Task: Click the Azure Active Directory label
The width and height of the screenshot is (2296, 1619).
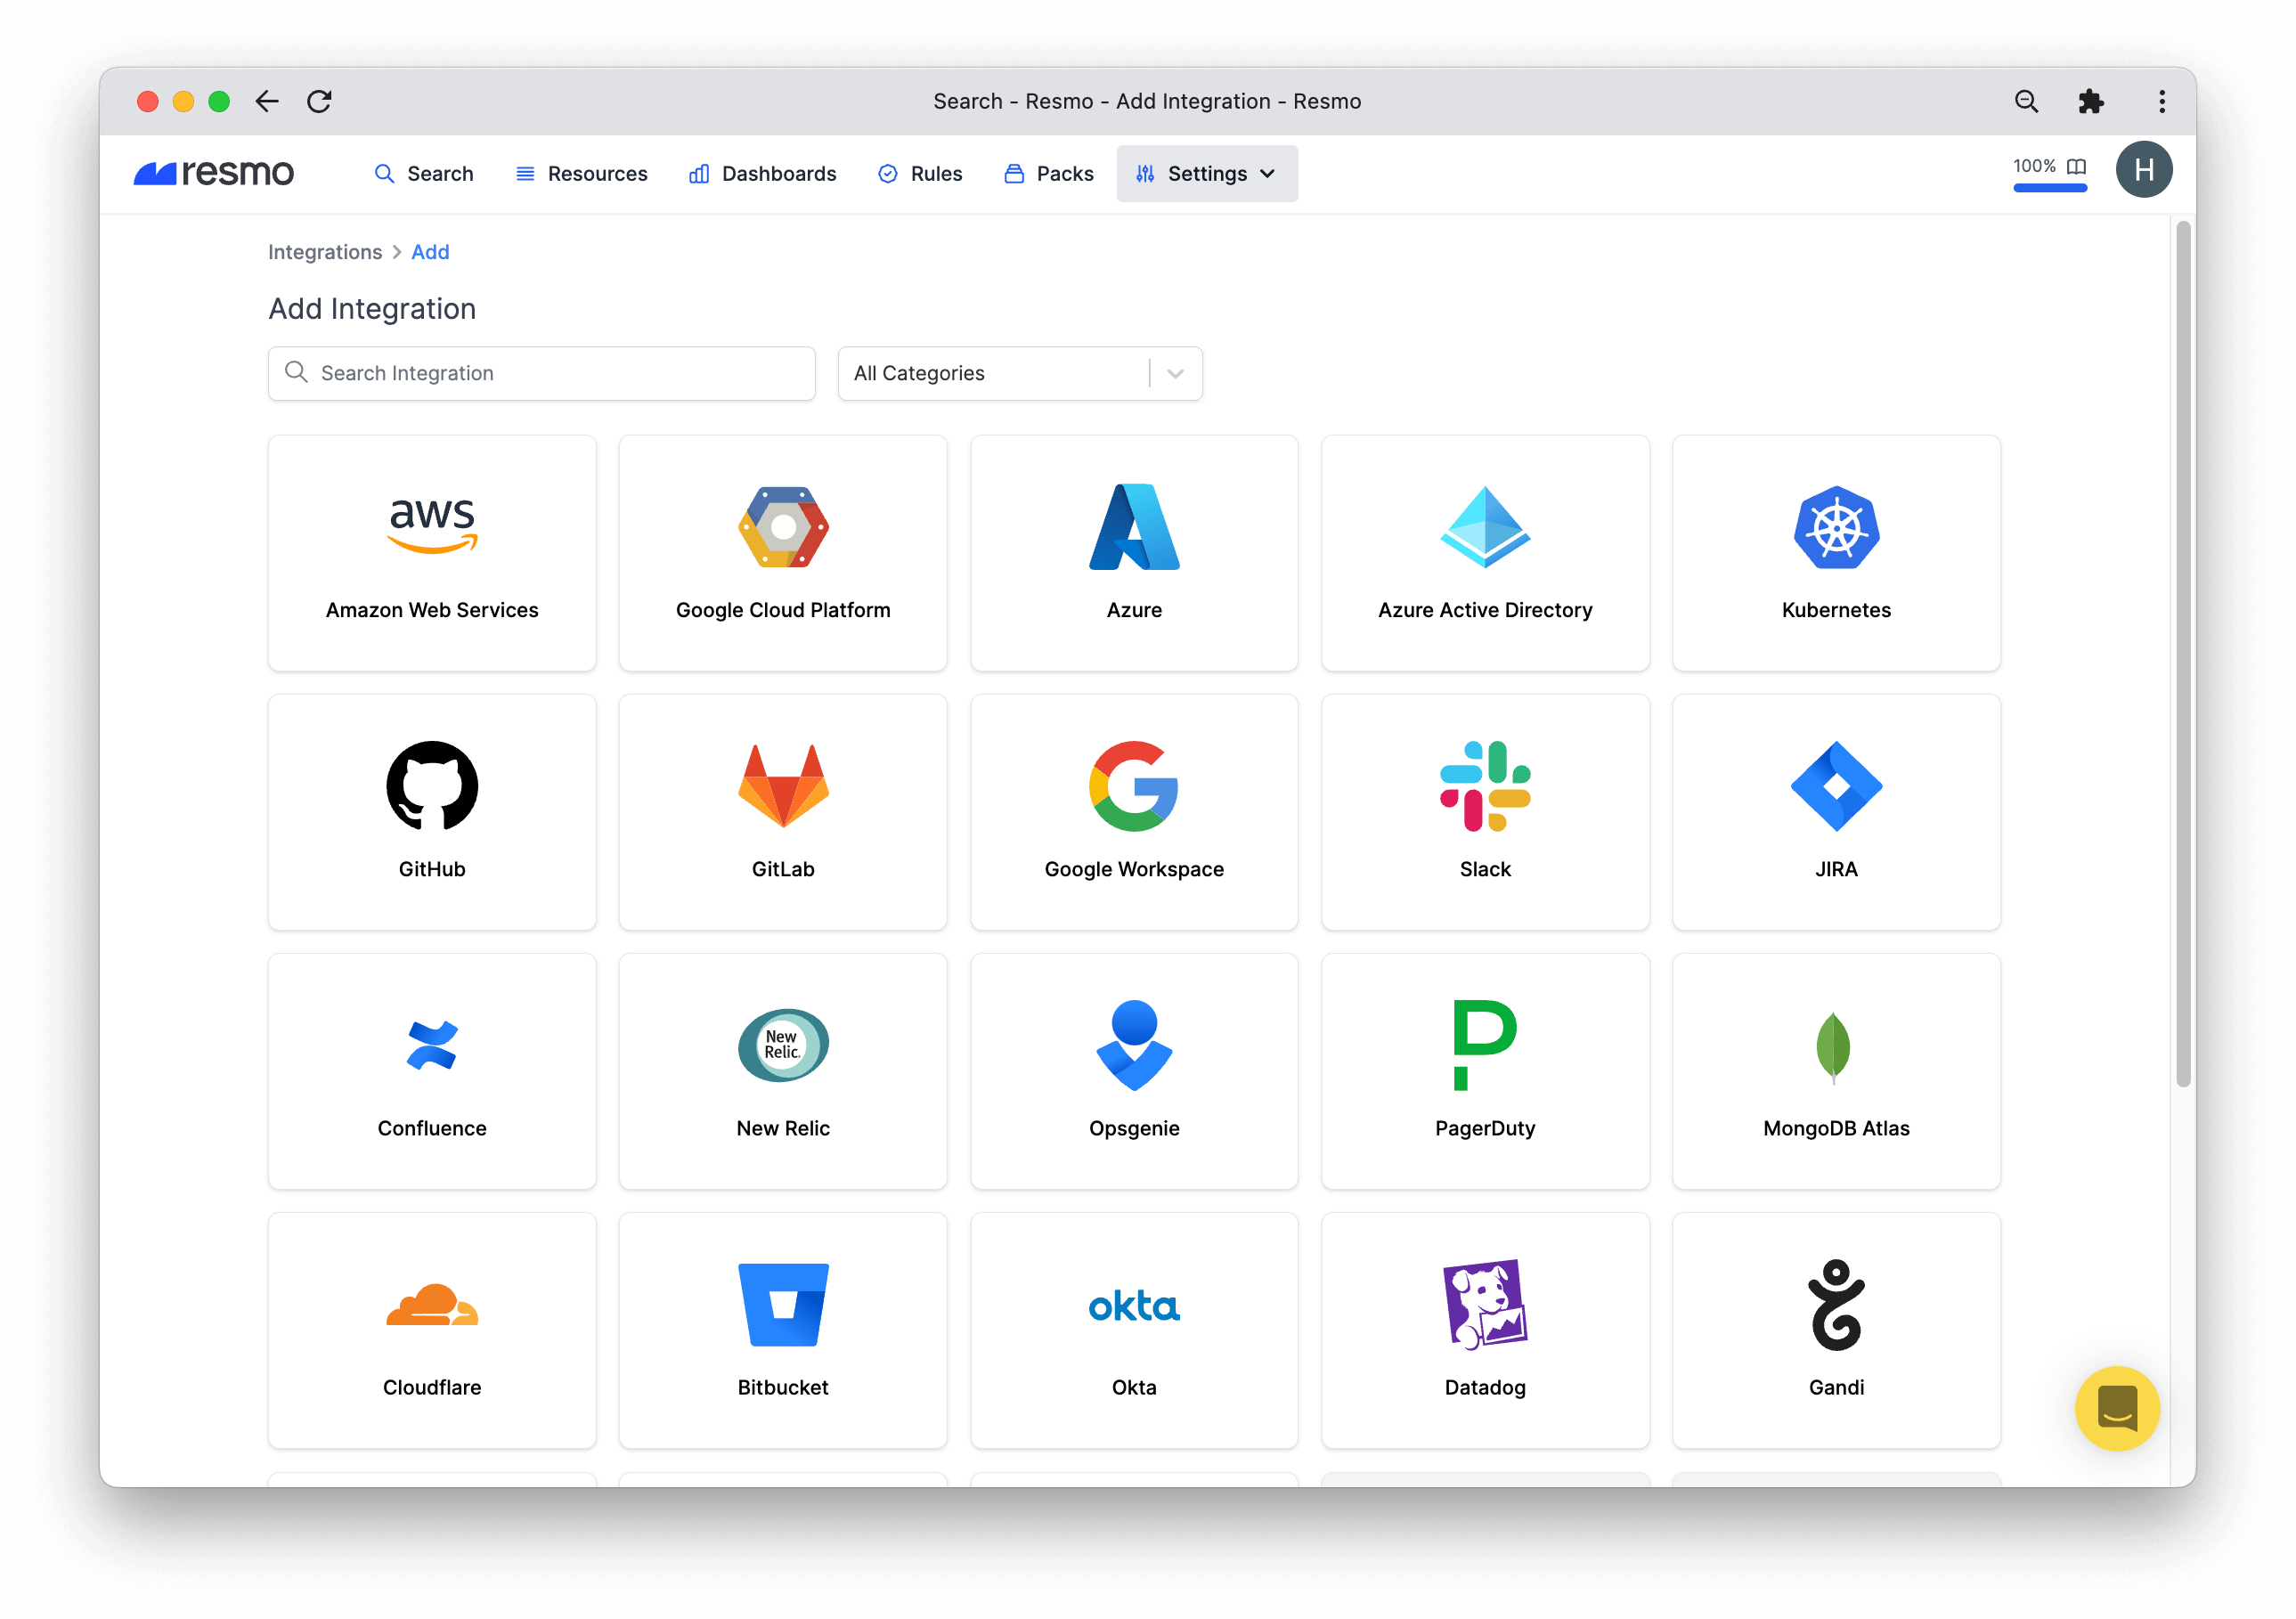Action: pyautogui.click(x=1485, y=610)
